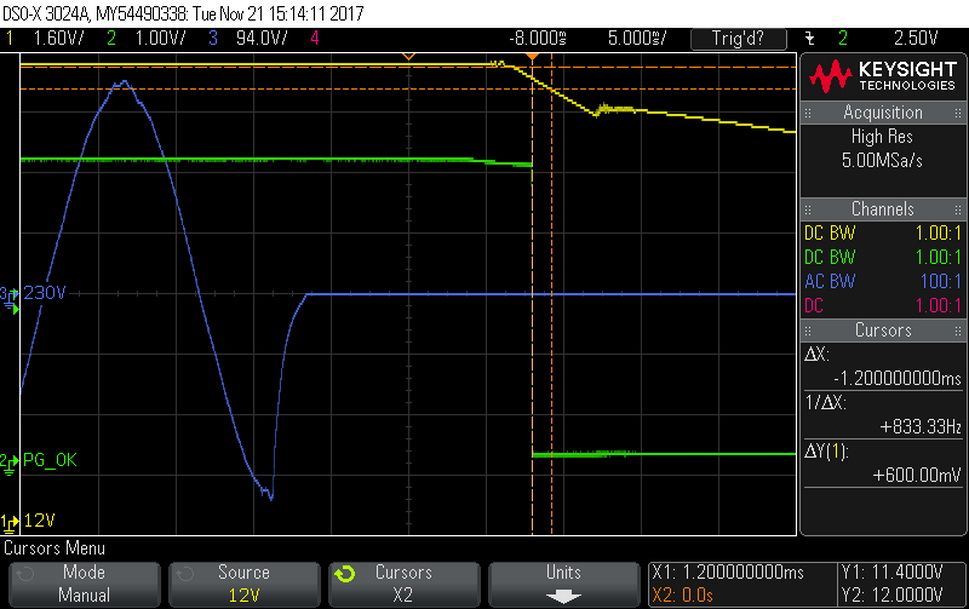Click the Y1 11.4000V cursor value
The image size is (969, 609).
[892, 573]
